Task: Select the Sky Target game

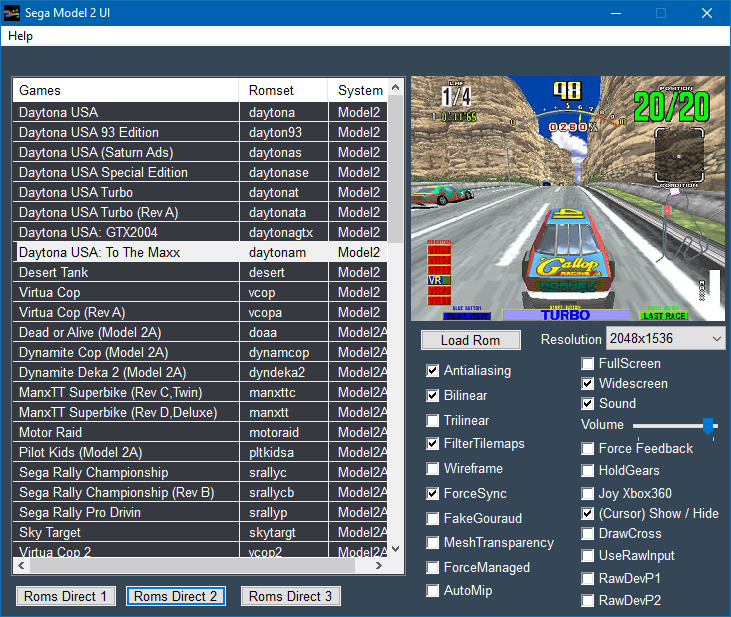Action: [200, 533]
